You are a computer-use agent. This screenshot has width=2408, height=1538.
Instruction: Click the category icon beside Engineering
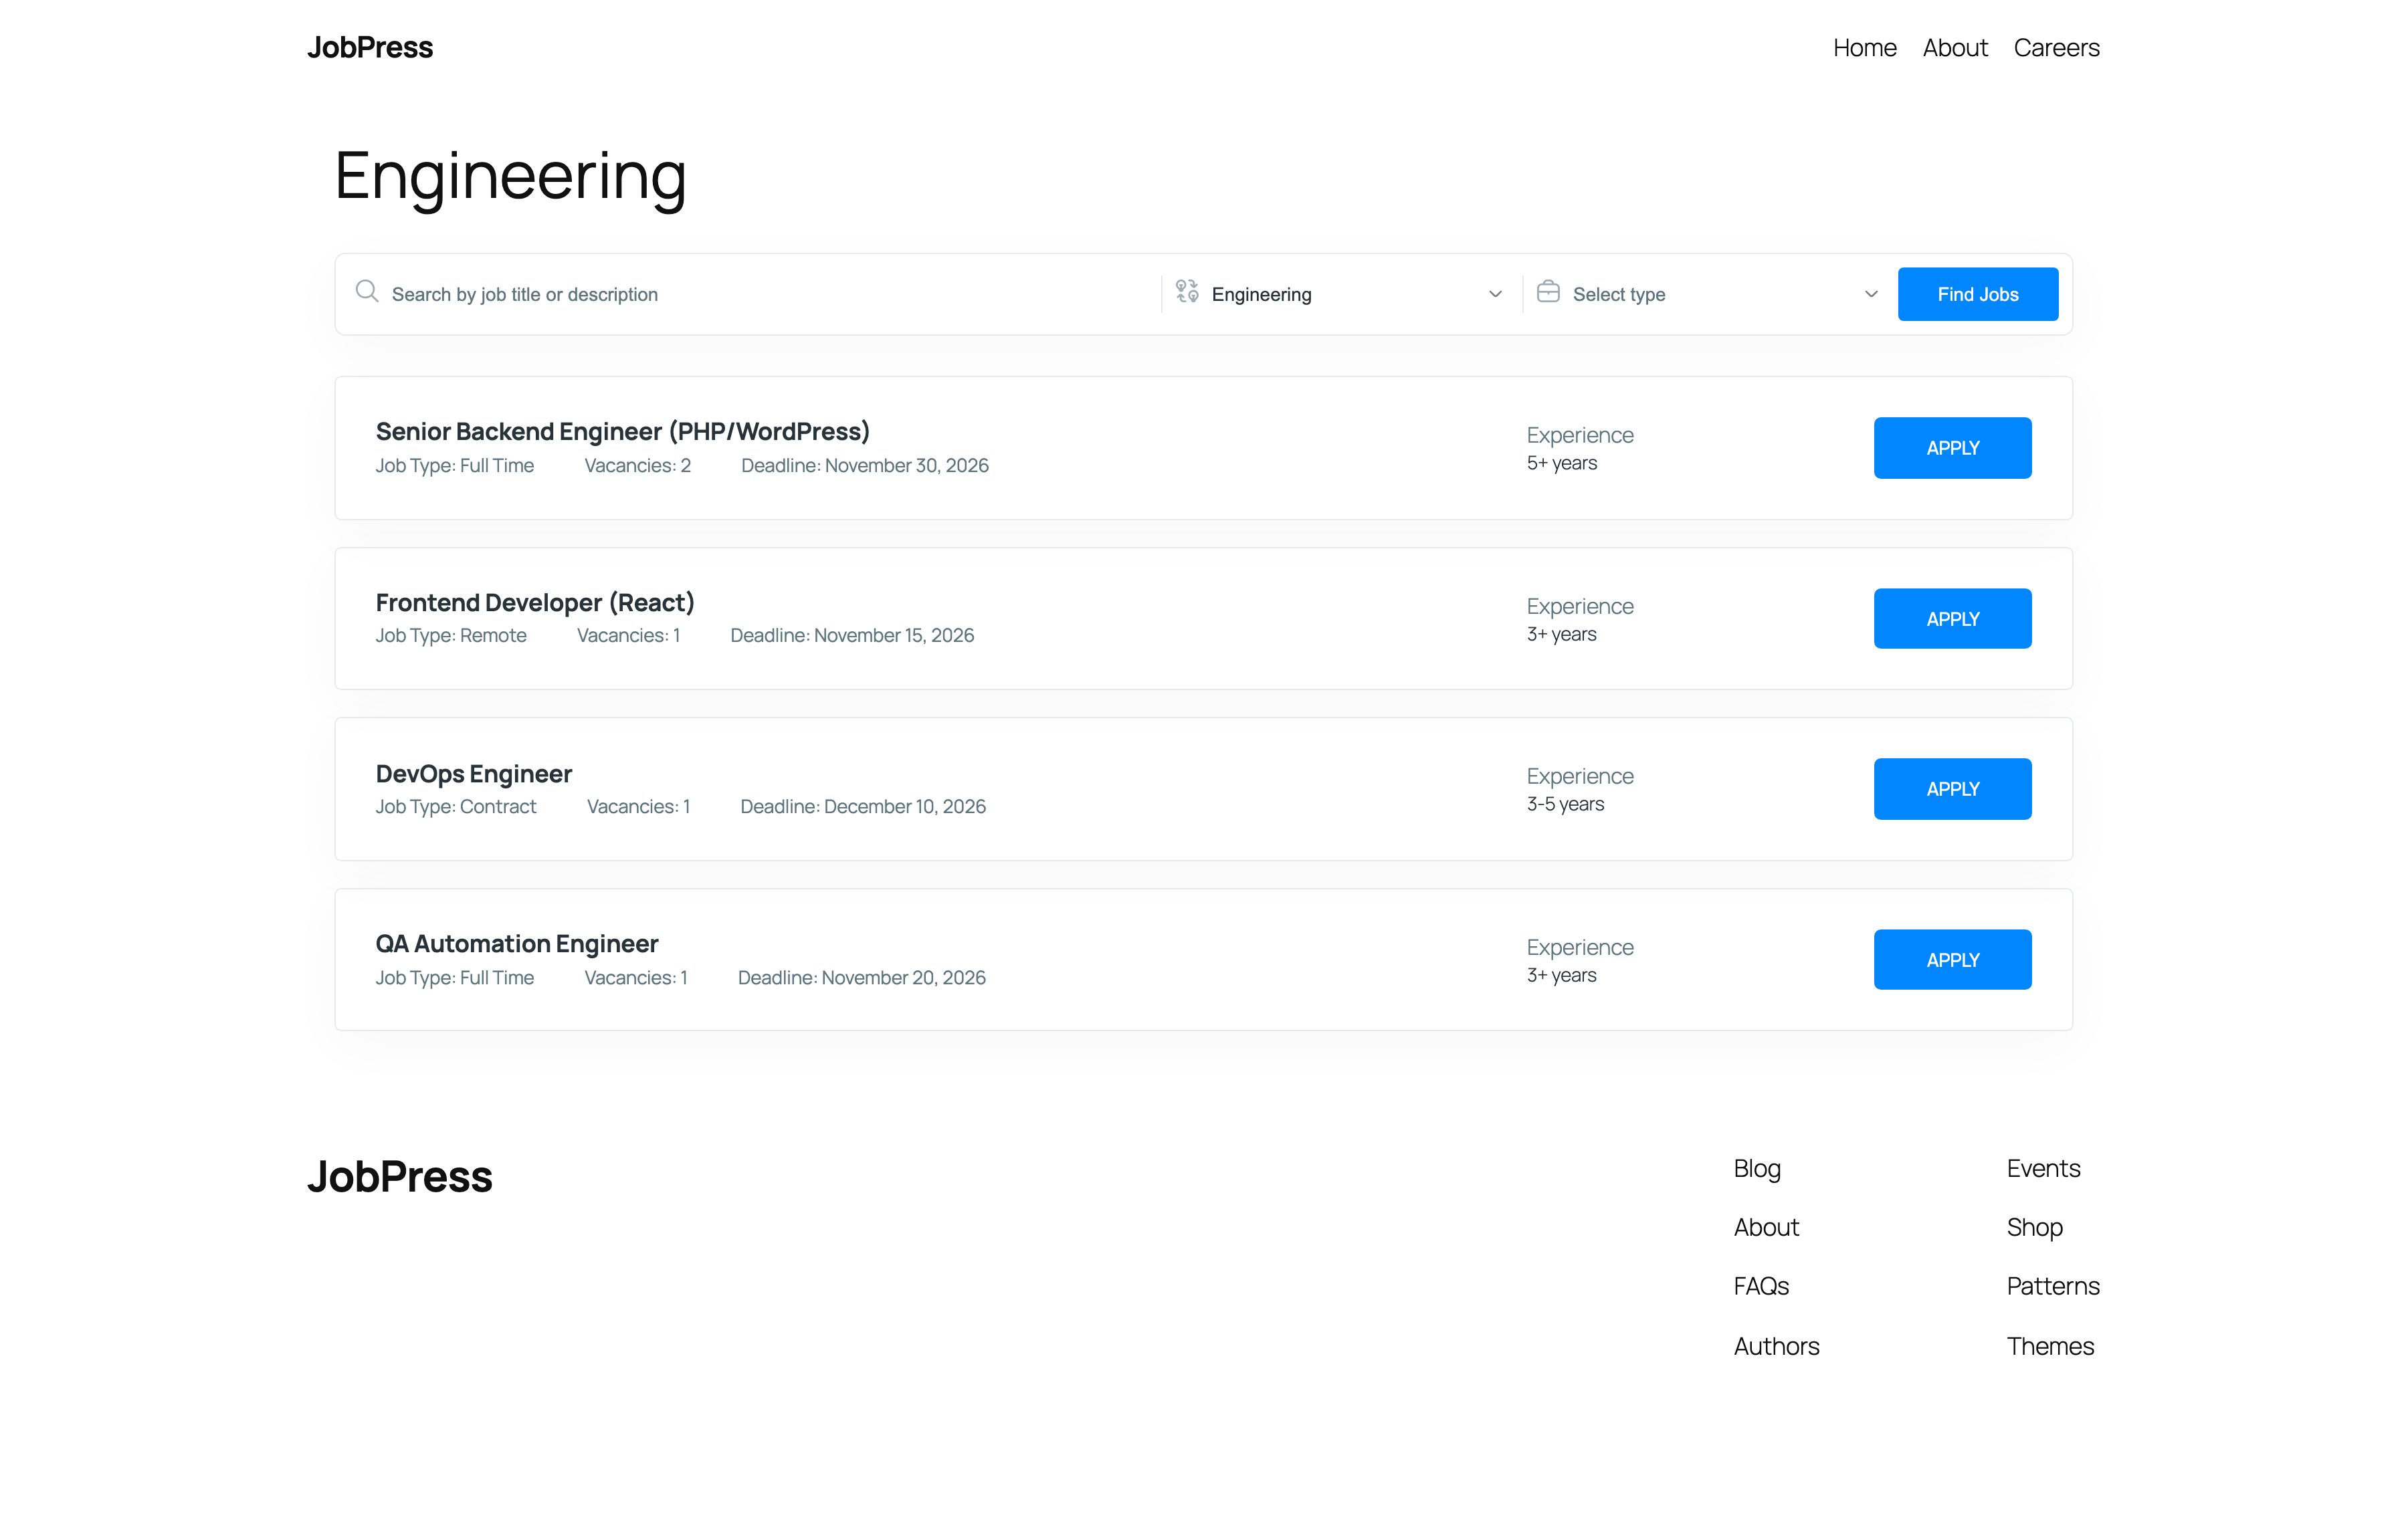pyautogui.click(x=1187, y=291)
